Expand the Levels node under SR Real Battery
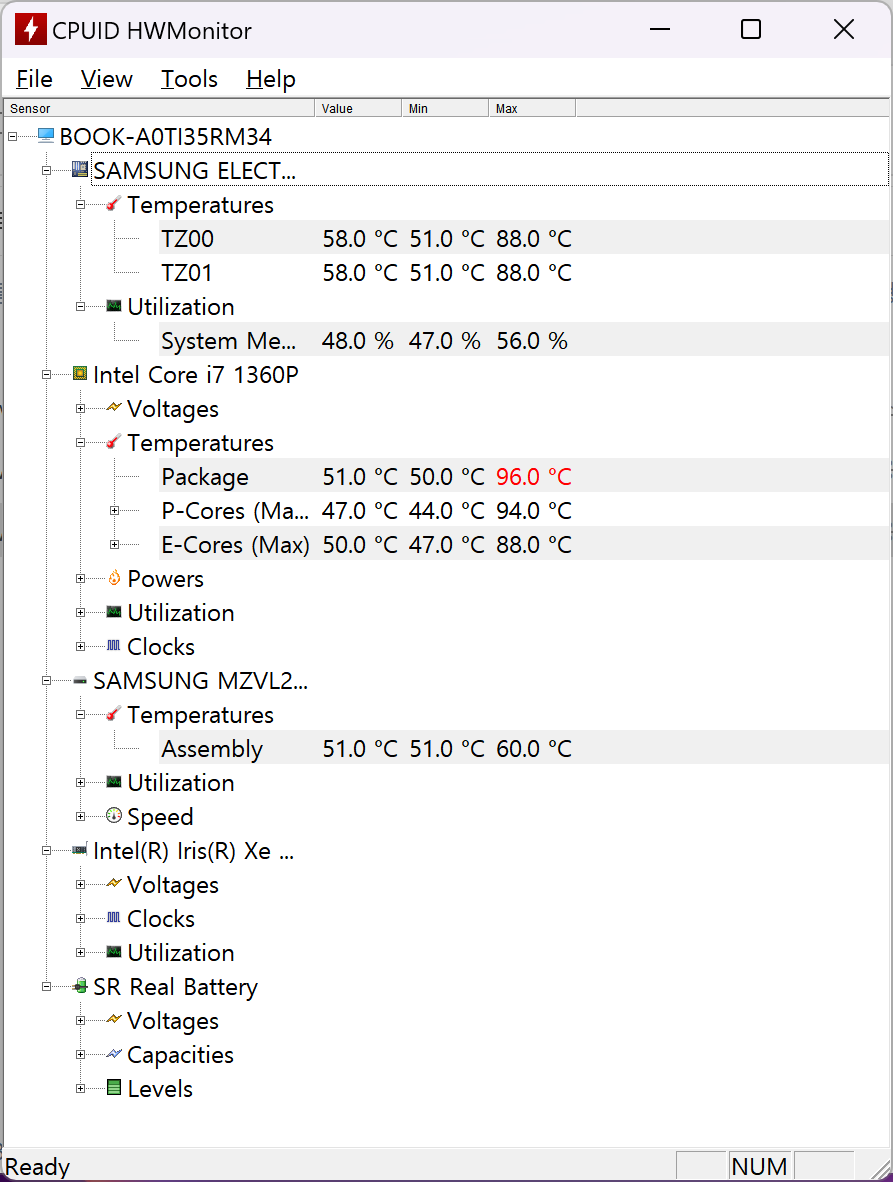The width and height of the screenshot is (893, 1182). point(81,1089)
